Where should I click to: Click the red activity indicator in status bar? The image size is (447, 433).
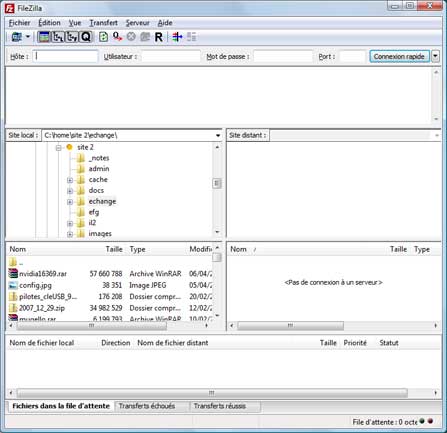point(430,421)
